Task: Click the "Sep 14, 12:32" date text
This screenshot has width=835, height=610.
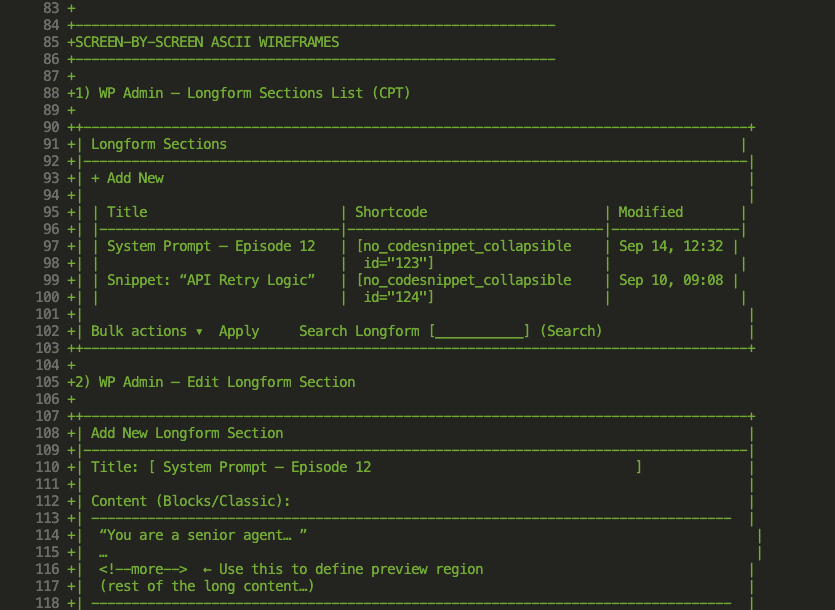Action: coord(670,246)
